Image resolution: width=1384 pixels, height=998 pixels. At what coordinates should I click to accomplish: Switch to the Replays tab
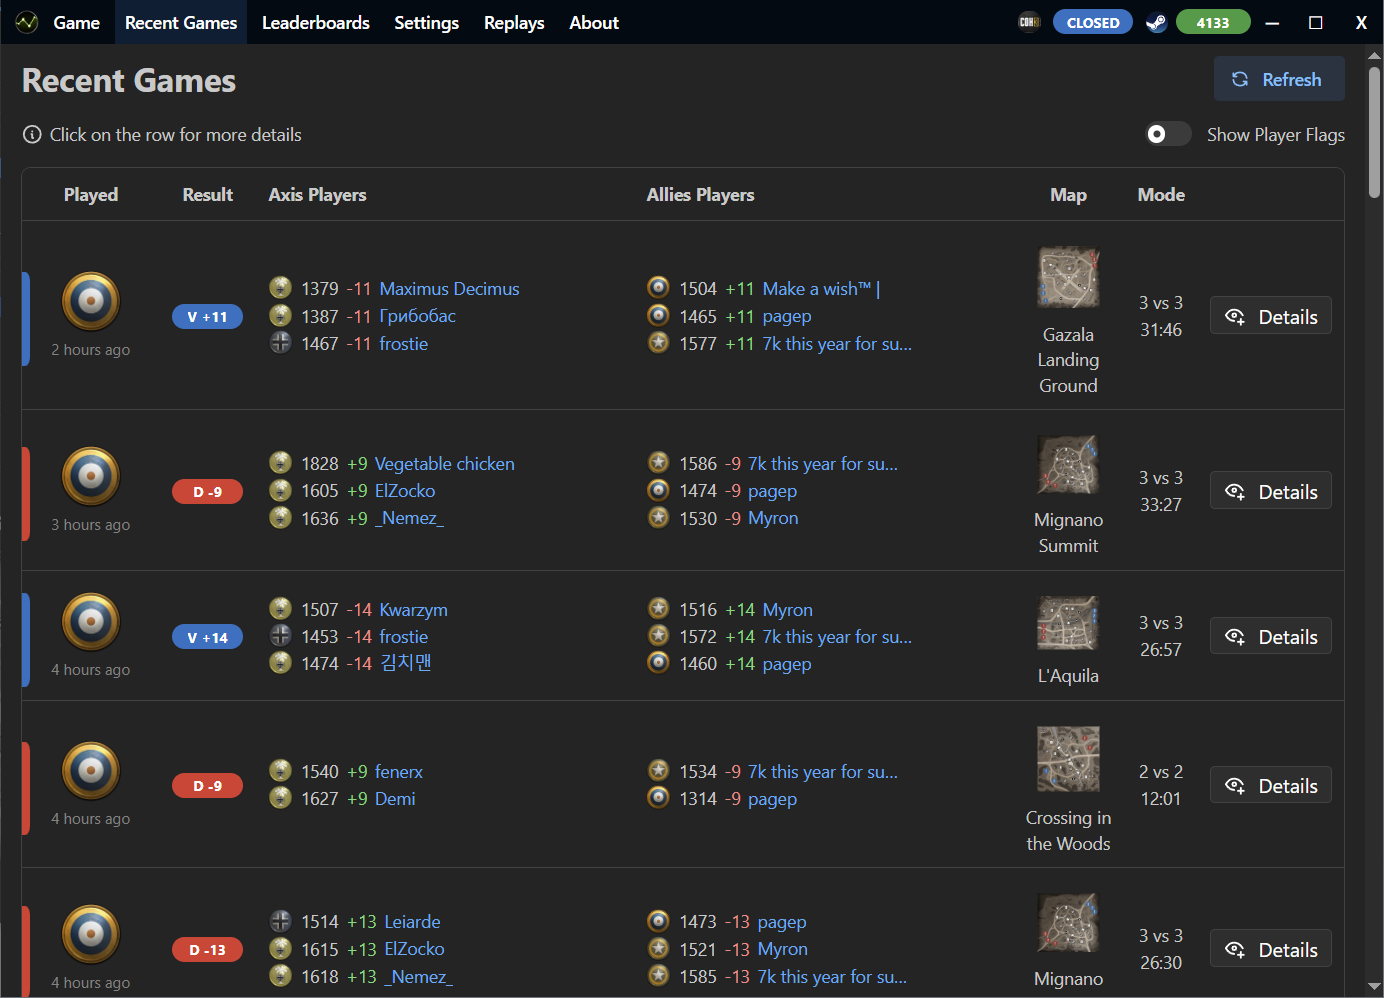pos(513,22)
